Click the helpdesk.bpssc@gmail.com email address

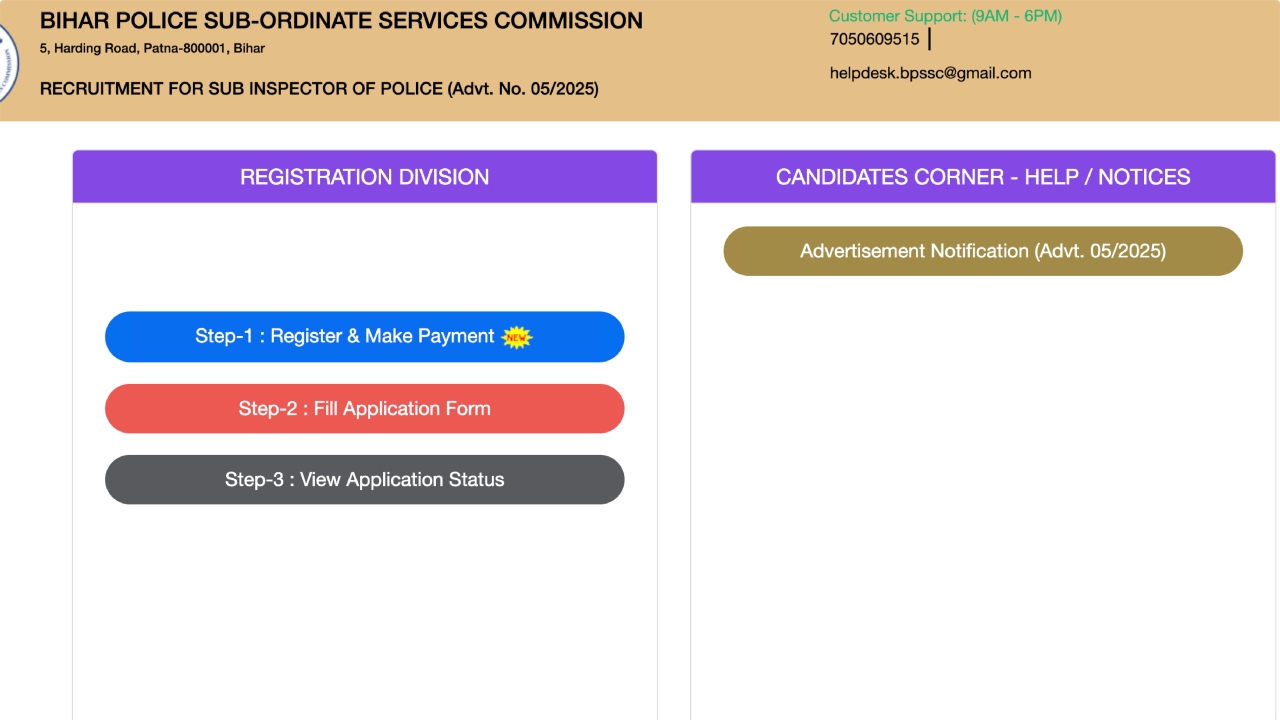point(930,73)
